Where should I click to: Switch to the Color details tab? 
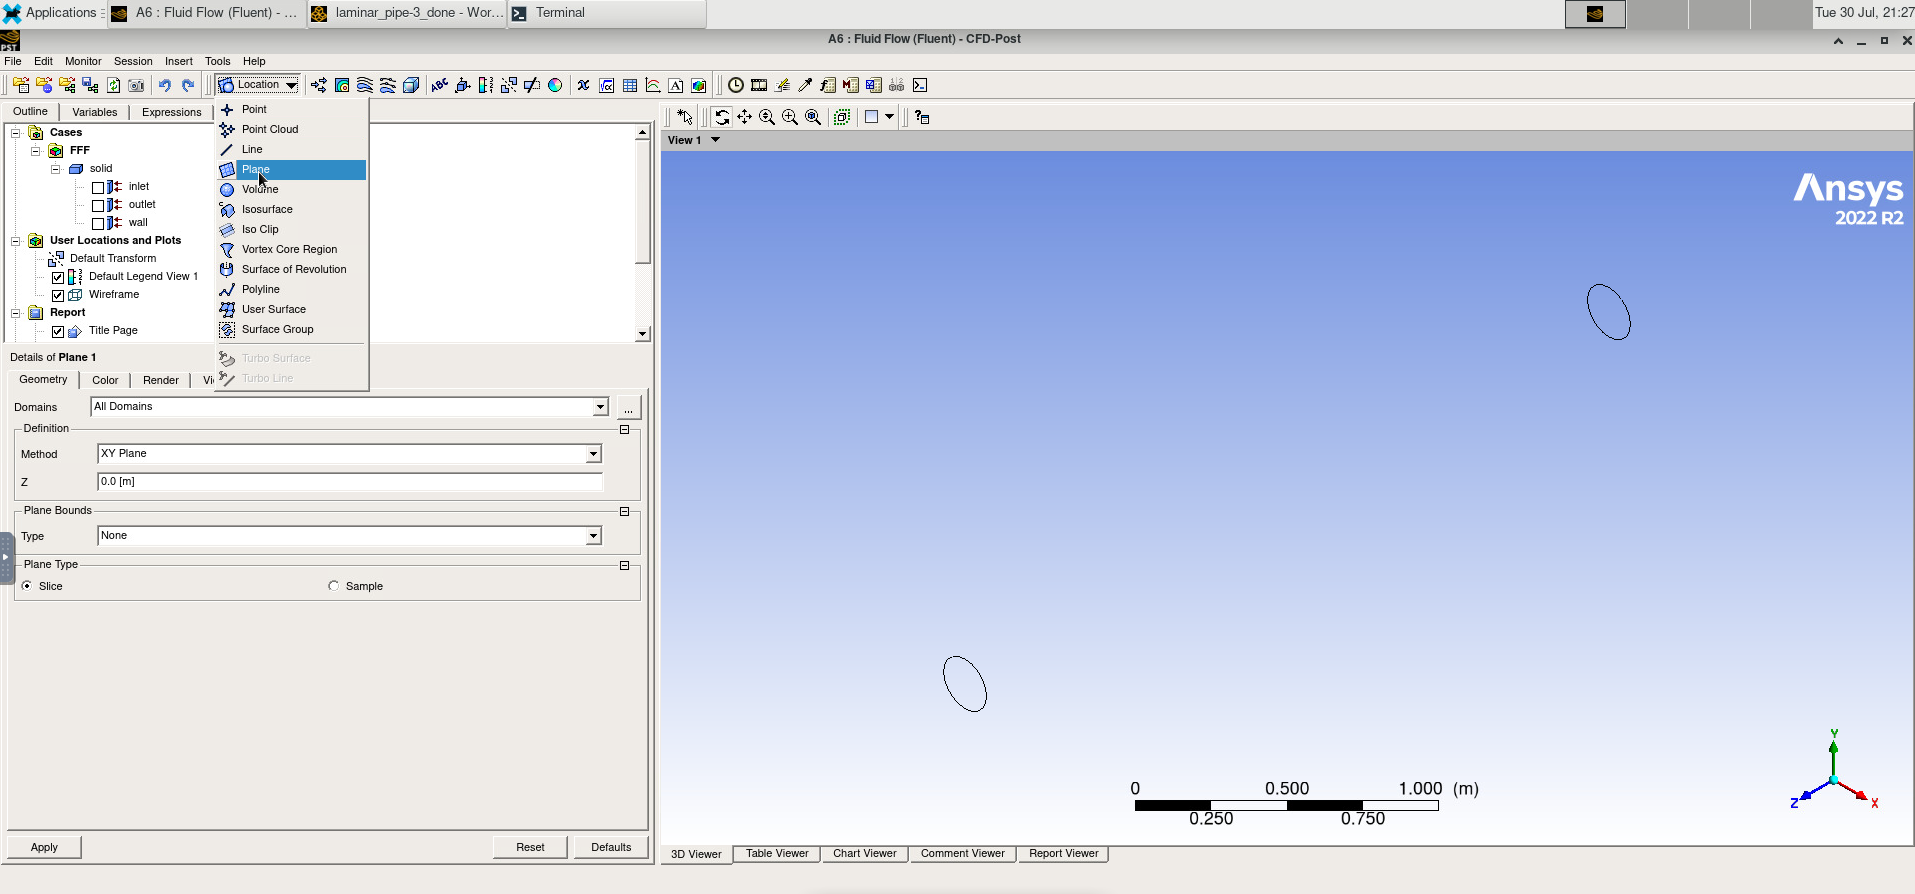(105, 380)
